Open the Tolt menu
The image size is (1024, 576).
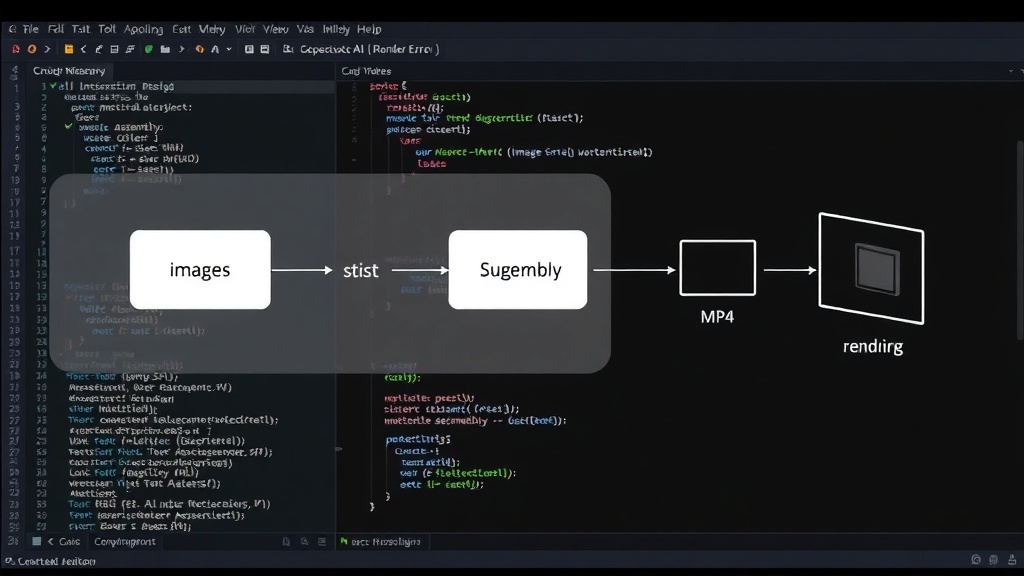tap(106, 29)
